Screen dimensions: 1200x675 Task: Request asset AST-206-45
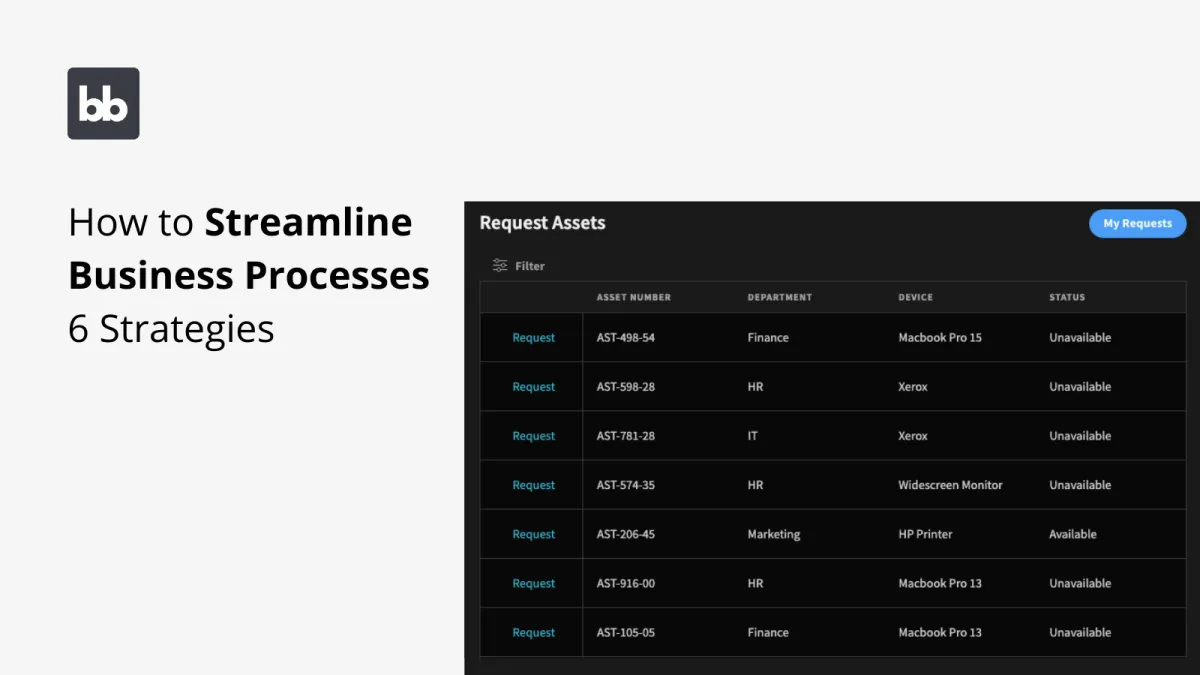tap(533, 534)
